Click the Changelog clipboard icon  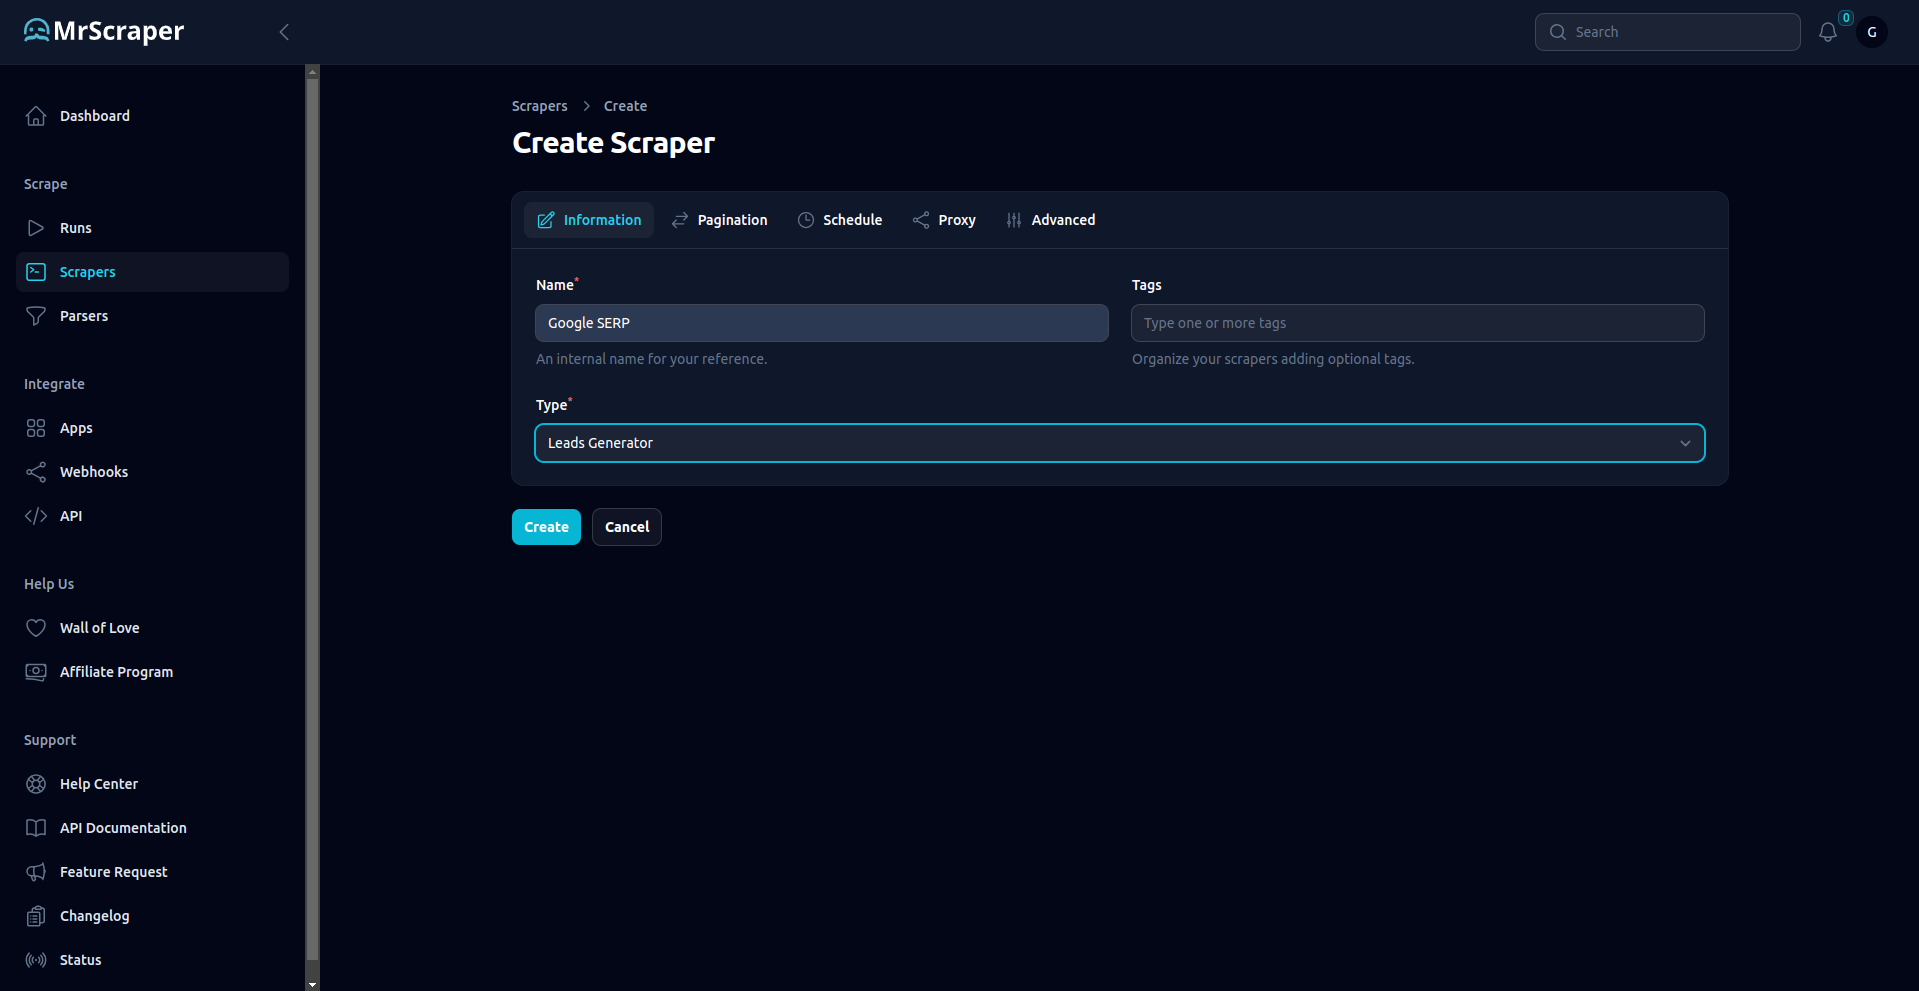coord(36,916)
